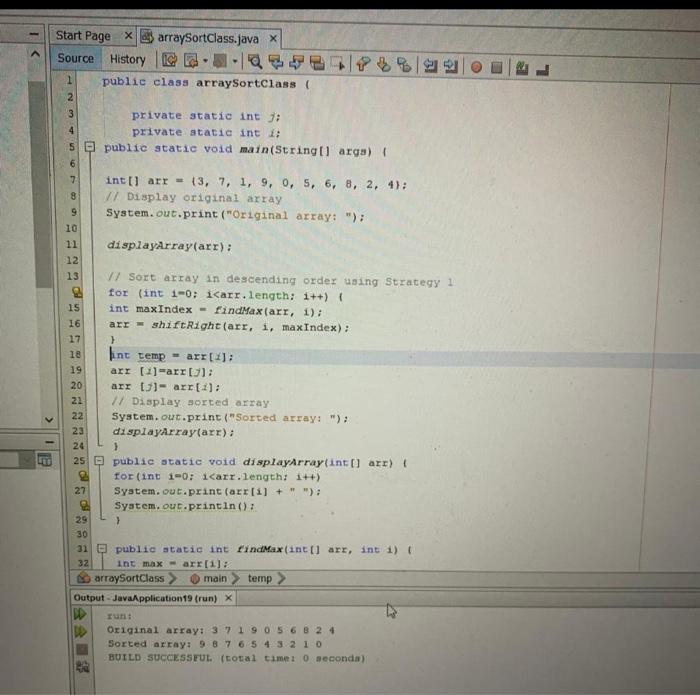This screenshot has height=695, width=700.
Task: Comment selected lines icon
Action: [522, 68]
